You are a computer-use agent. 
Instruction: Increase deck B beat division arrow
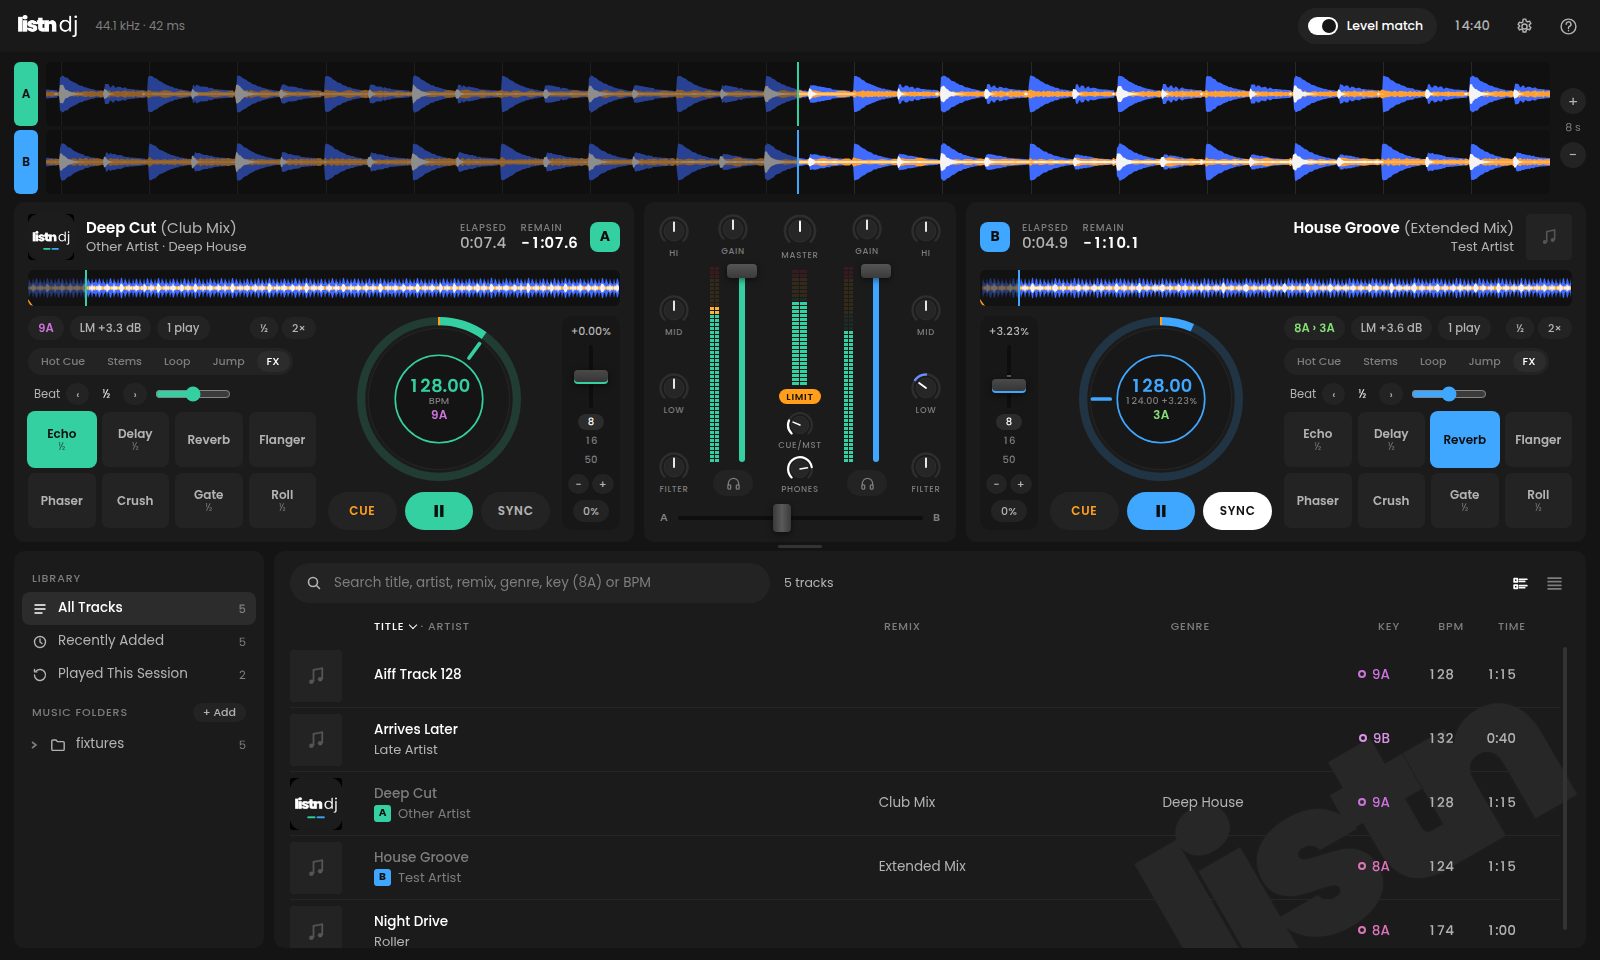point(1390,394)
